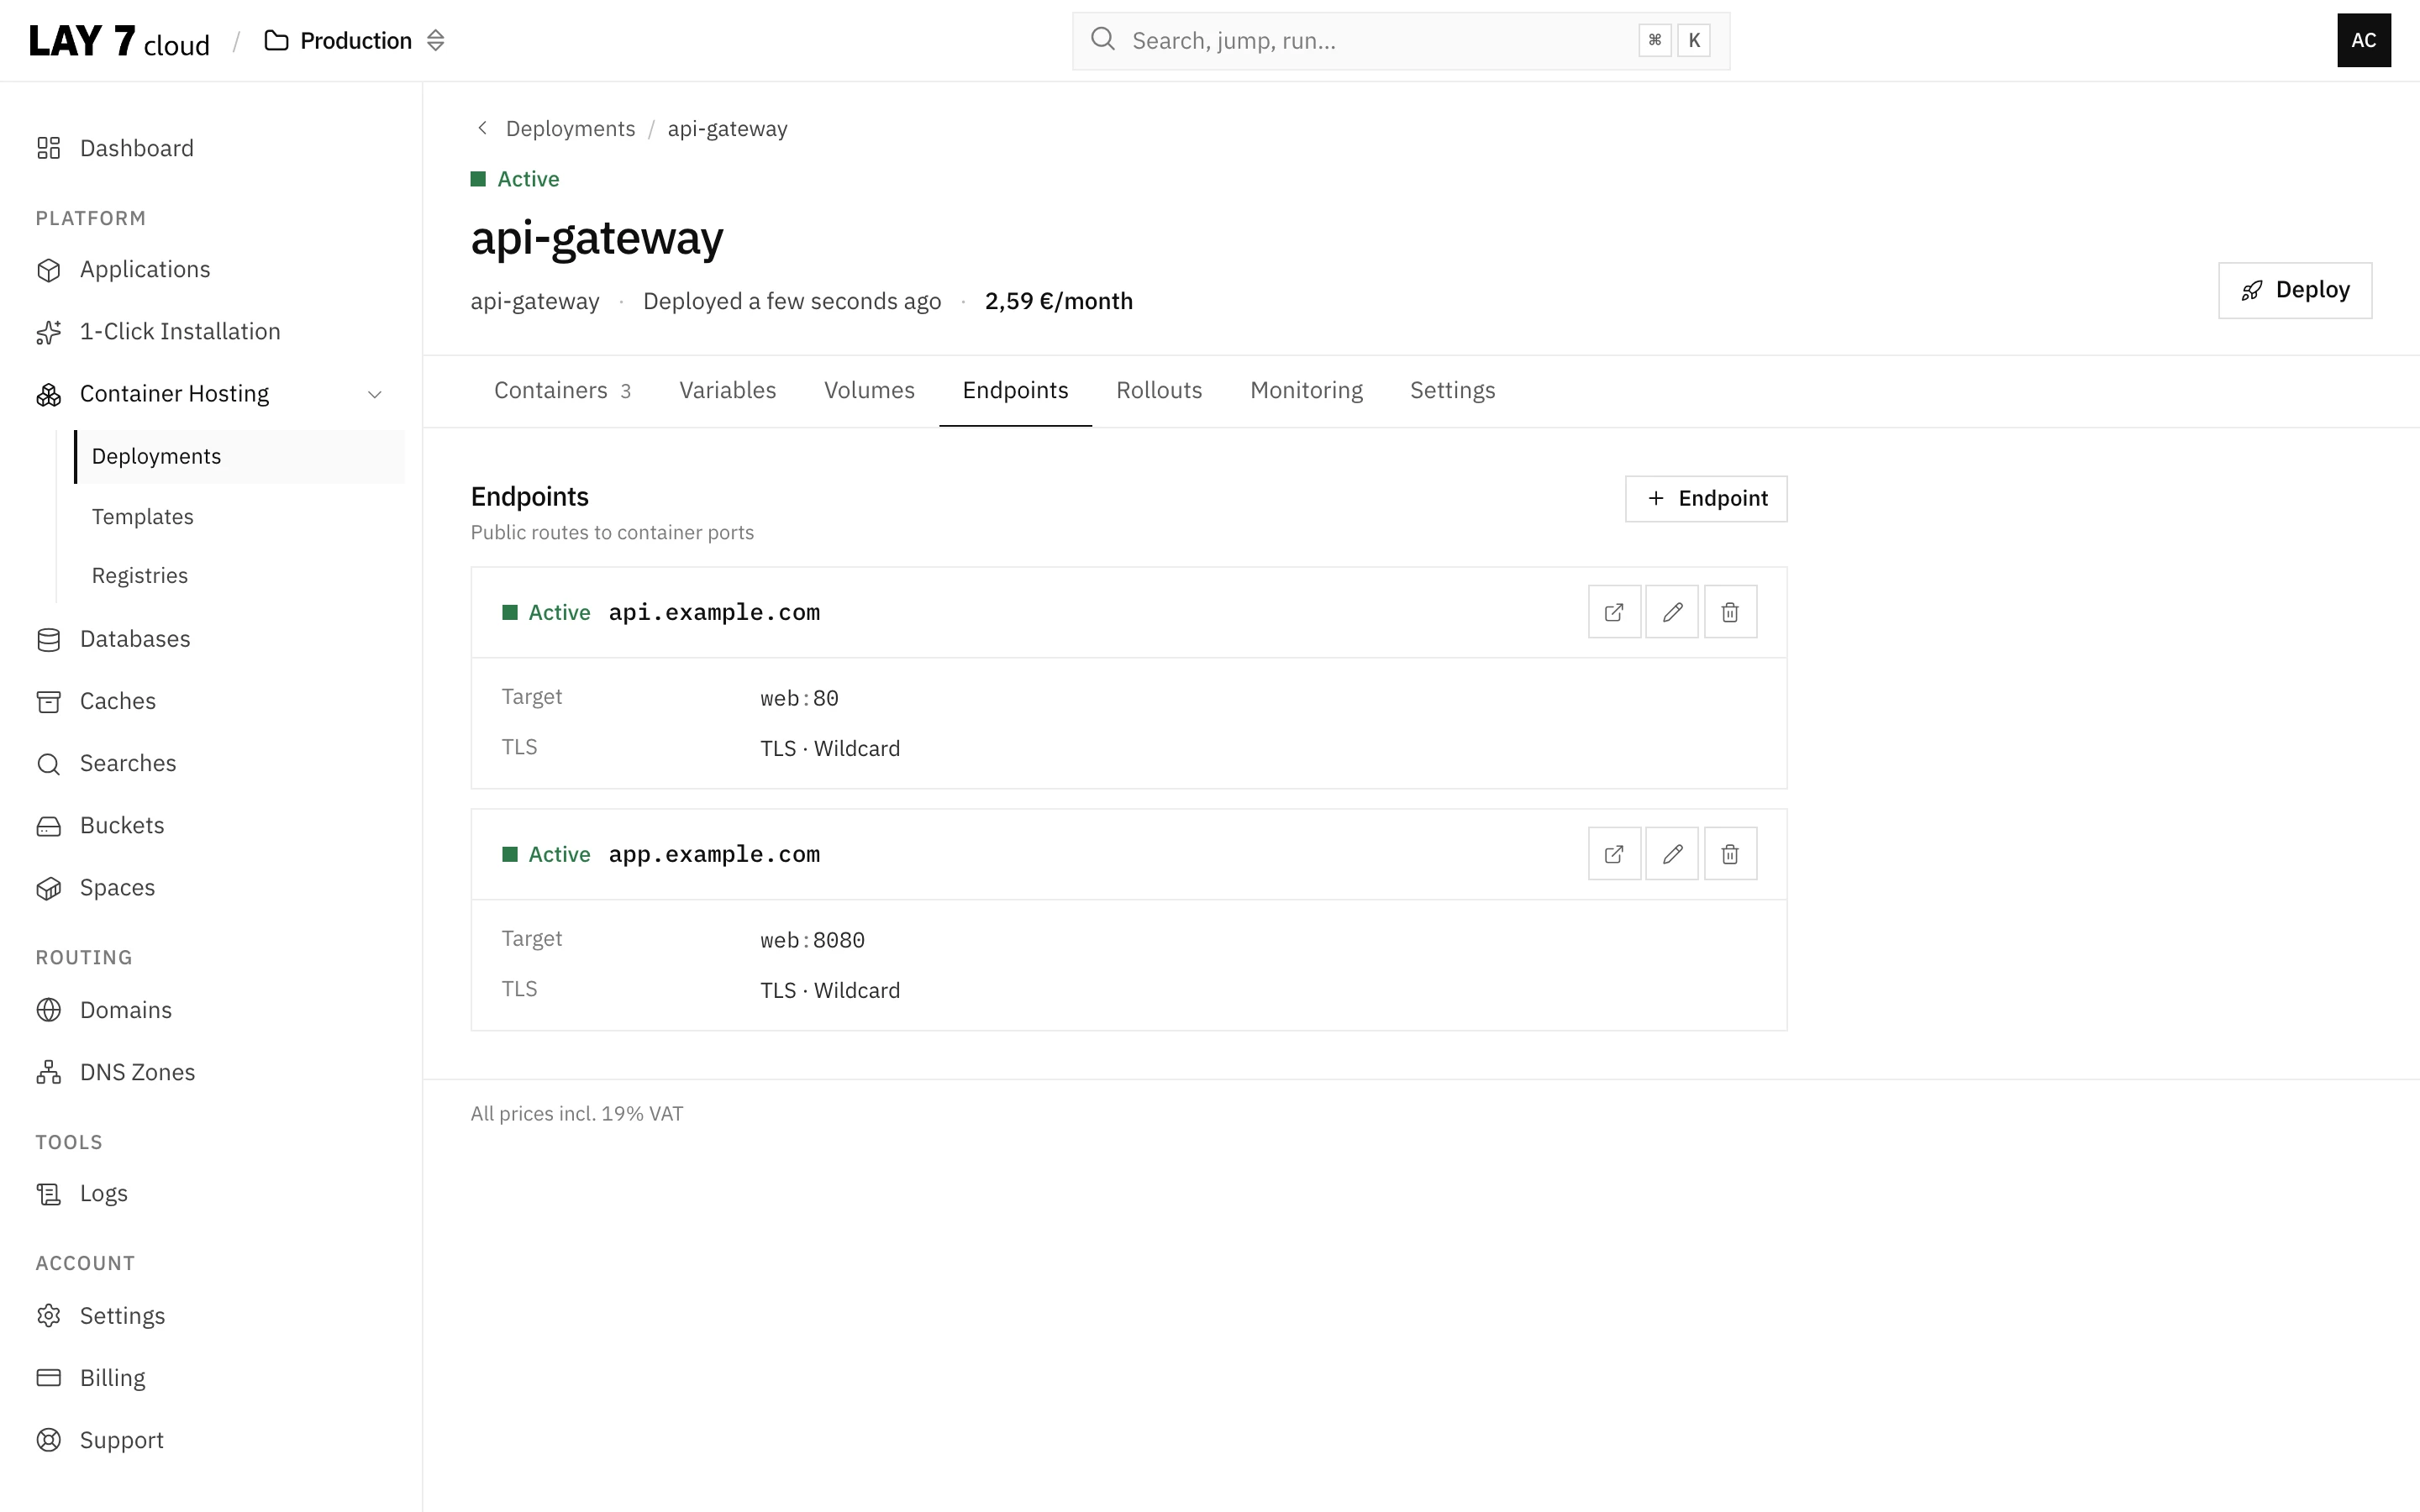Click the api.example.com hostname
Screen dimensions: 2420x1512
point(714,613)
